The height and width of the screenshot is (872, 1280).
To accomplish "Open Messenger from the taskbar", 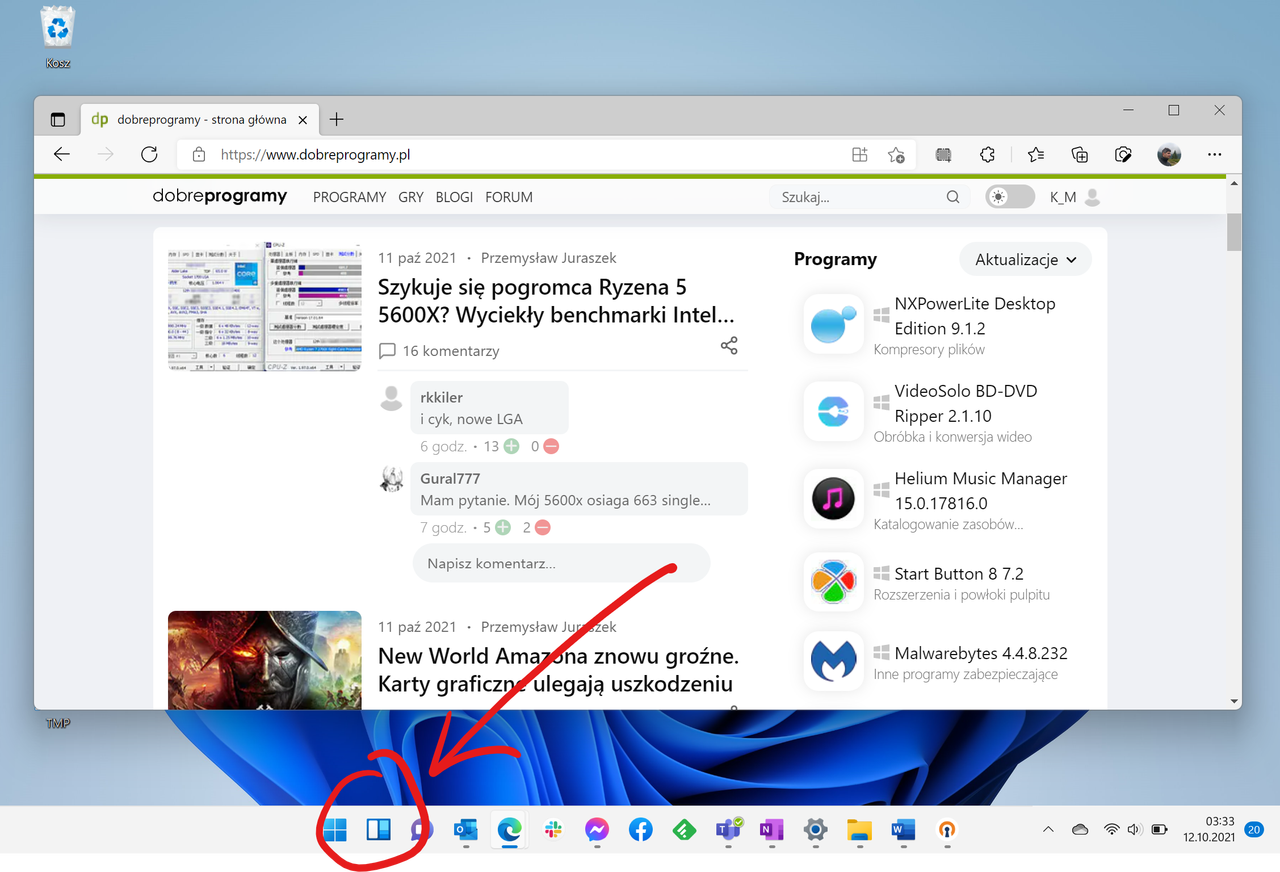I will point(597,829).
